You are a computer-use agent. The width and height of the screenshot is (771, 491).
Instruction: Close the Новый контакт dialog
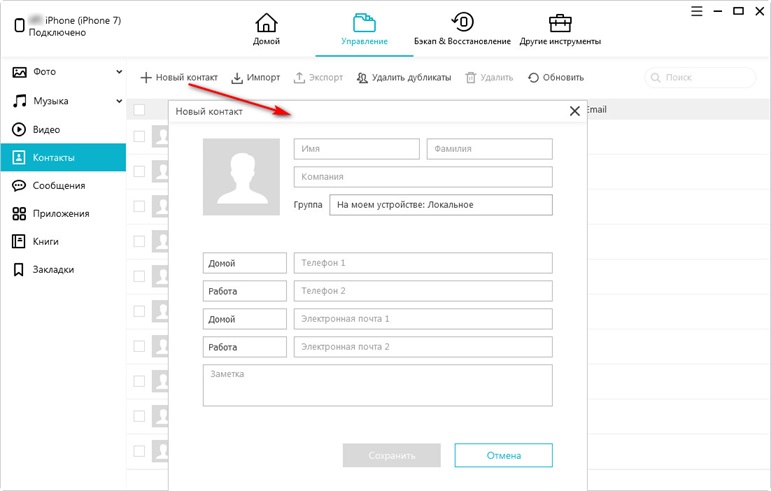tap(574, 111)
